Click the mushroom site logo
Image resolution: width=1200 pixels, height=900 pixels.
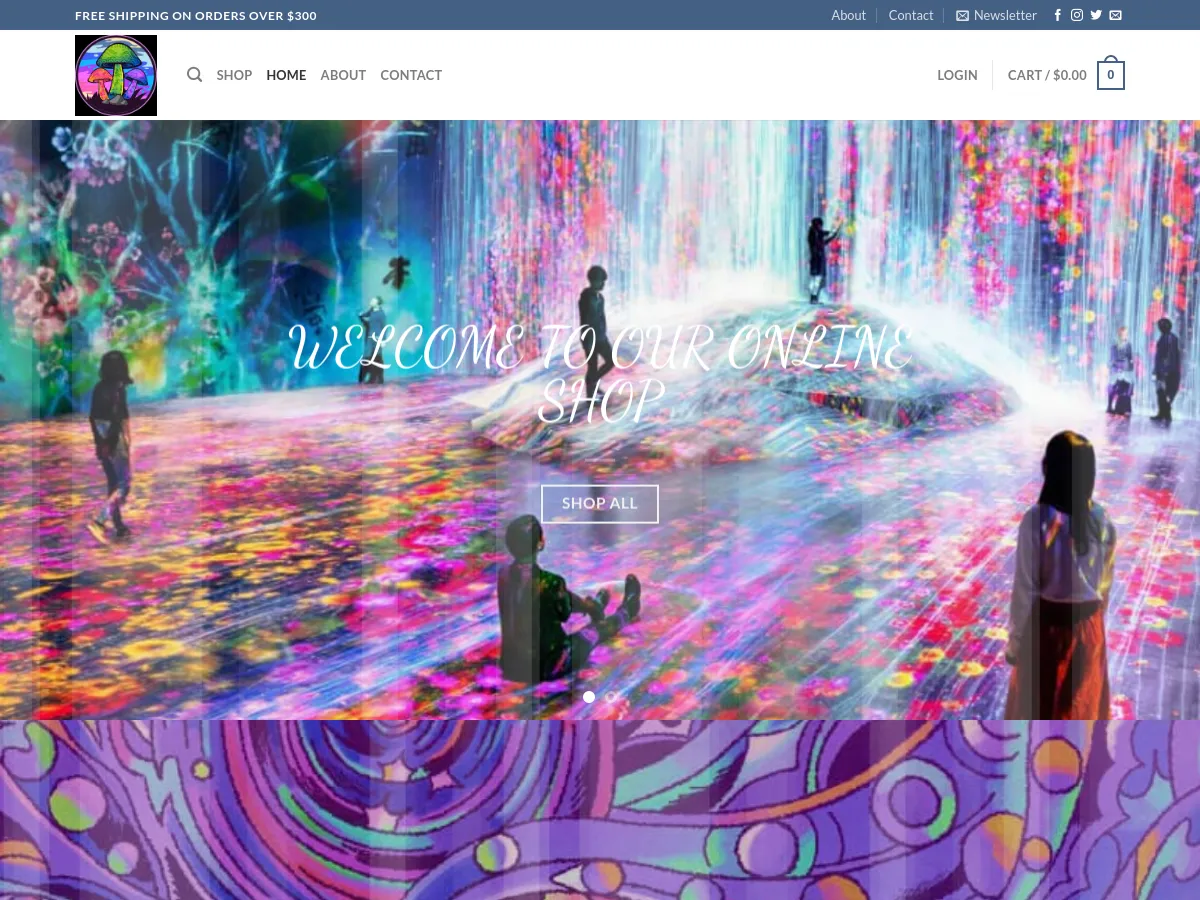[116, 75]
